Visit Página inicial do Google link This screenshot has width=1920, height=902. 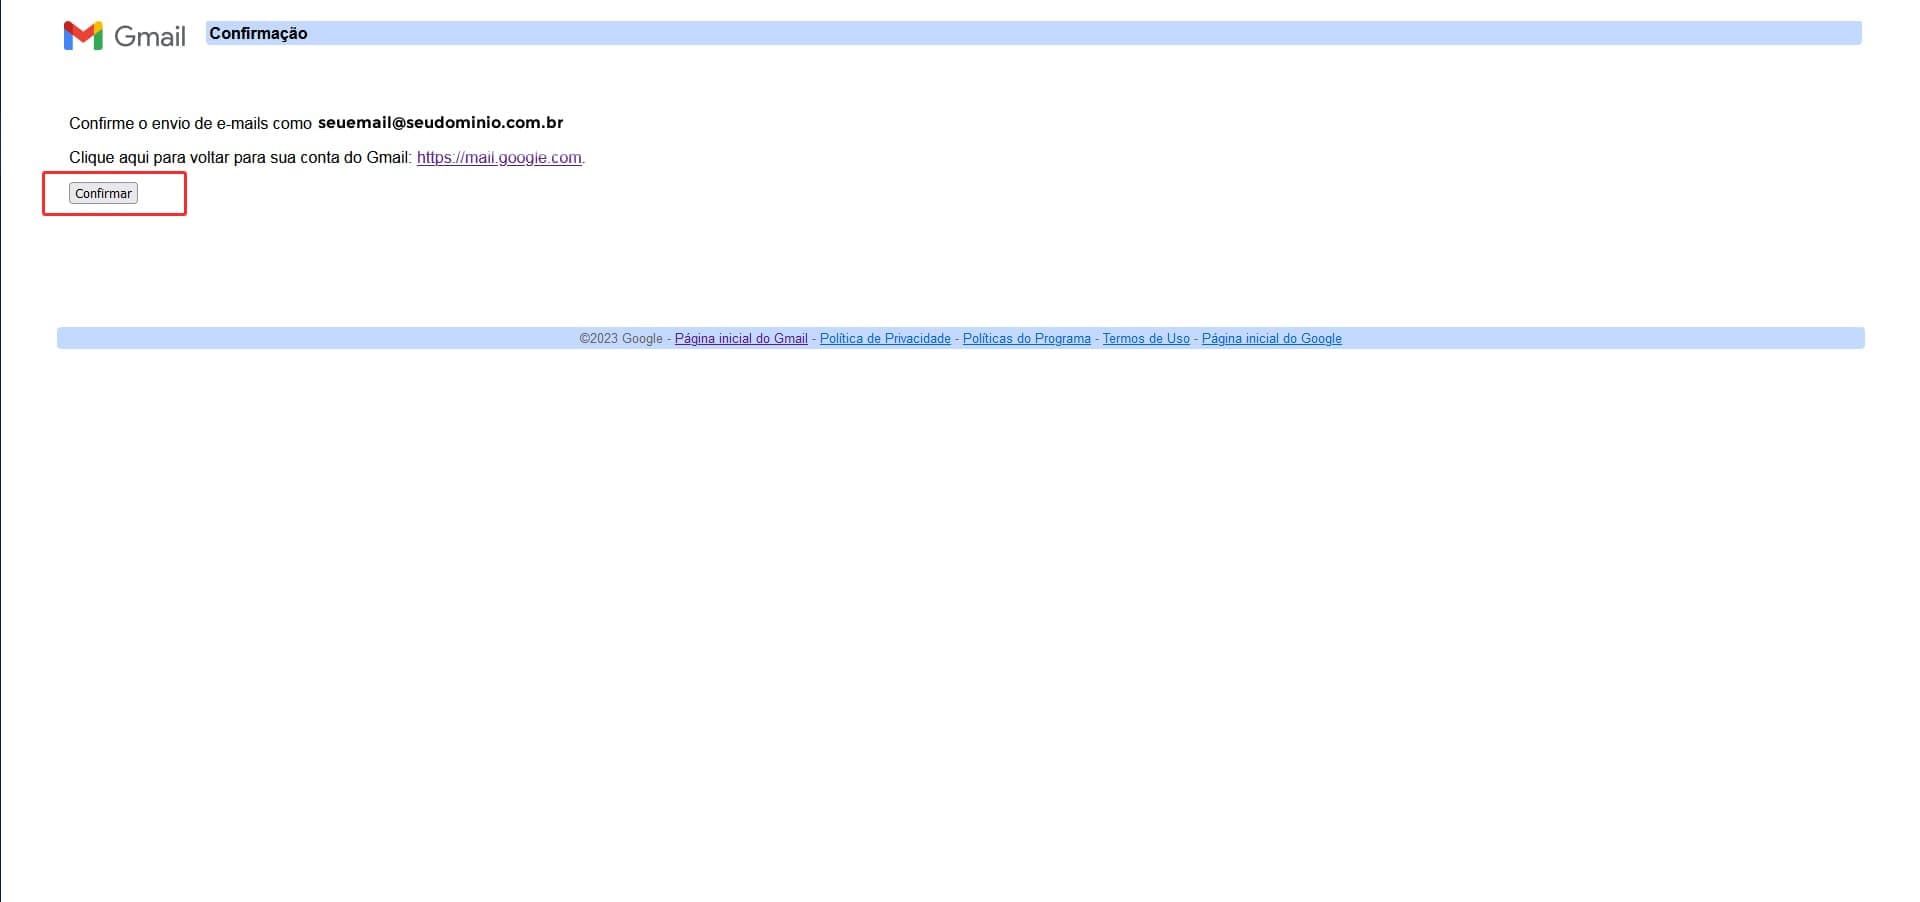pos(1271,339)
